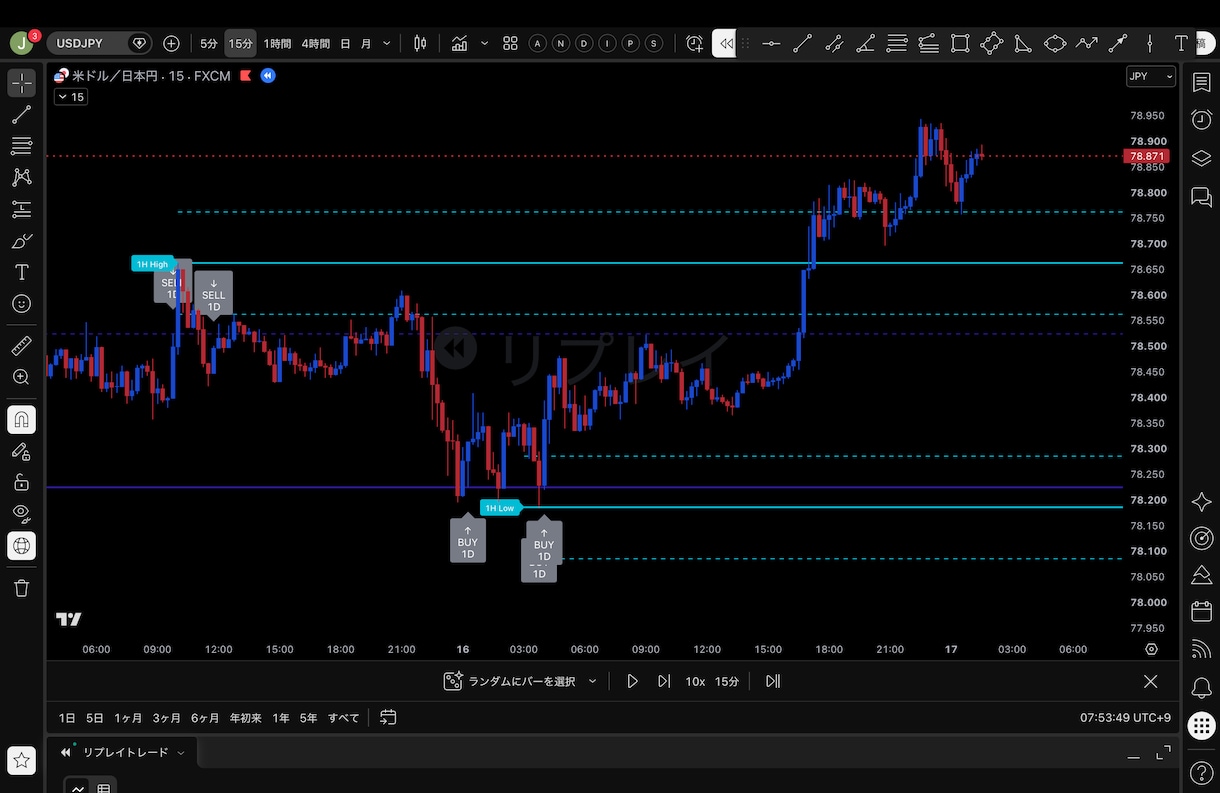Open the go-to-date calendar icon
This screenshot has width=1220, height=793.
(388, 717)
